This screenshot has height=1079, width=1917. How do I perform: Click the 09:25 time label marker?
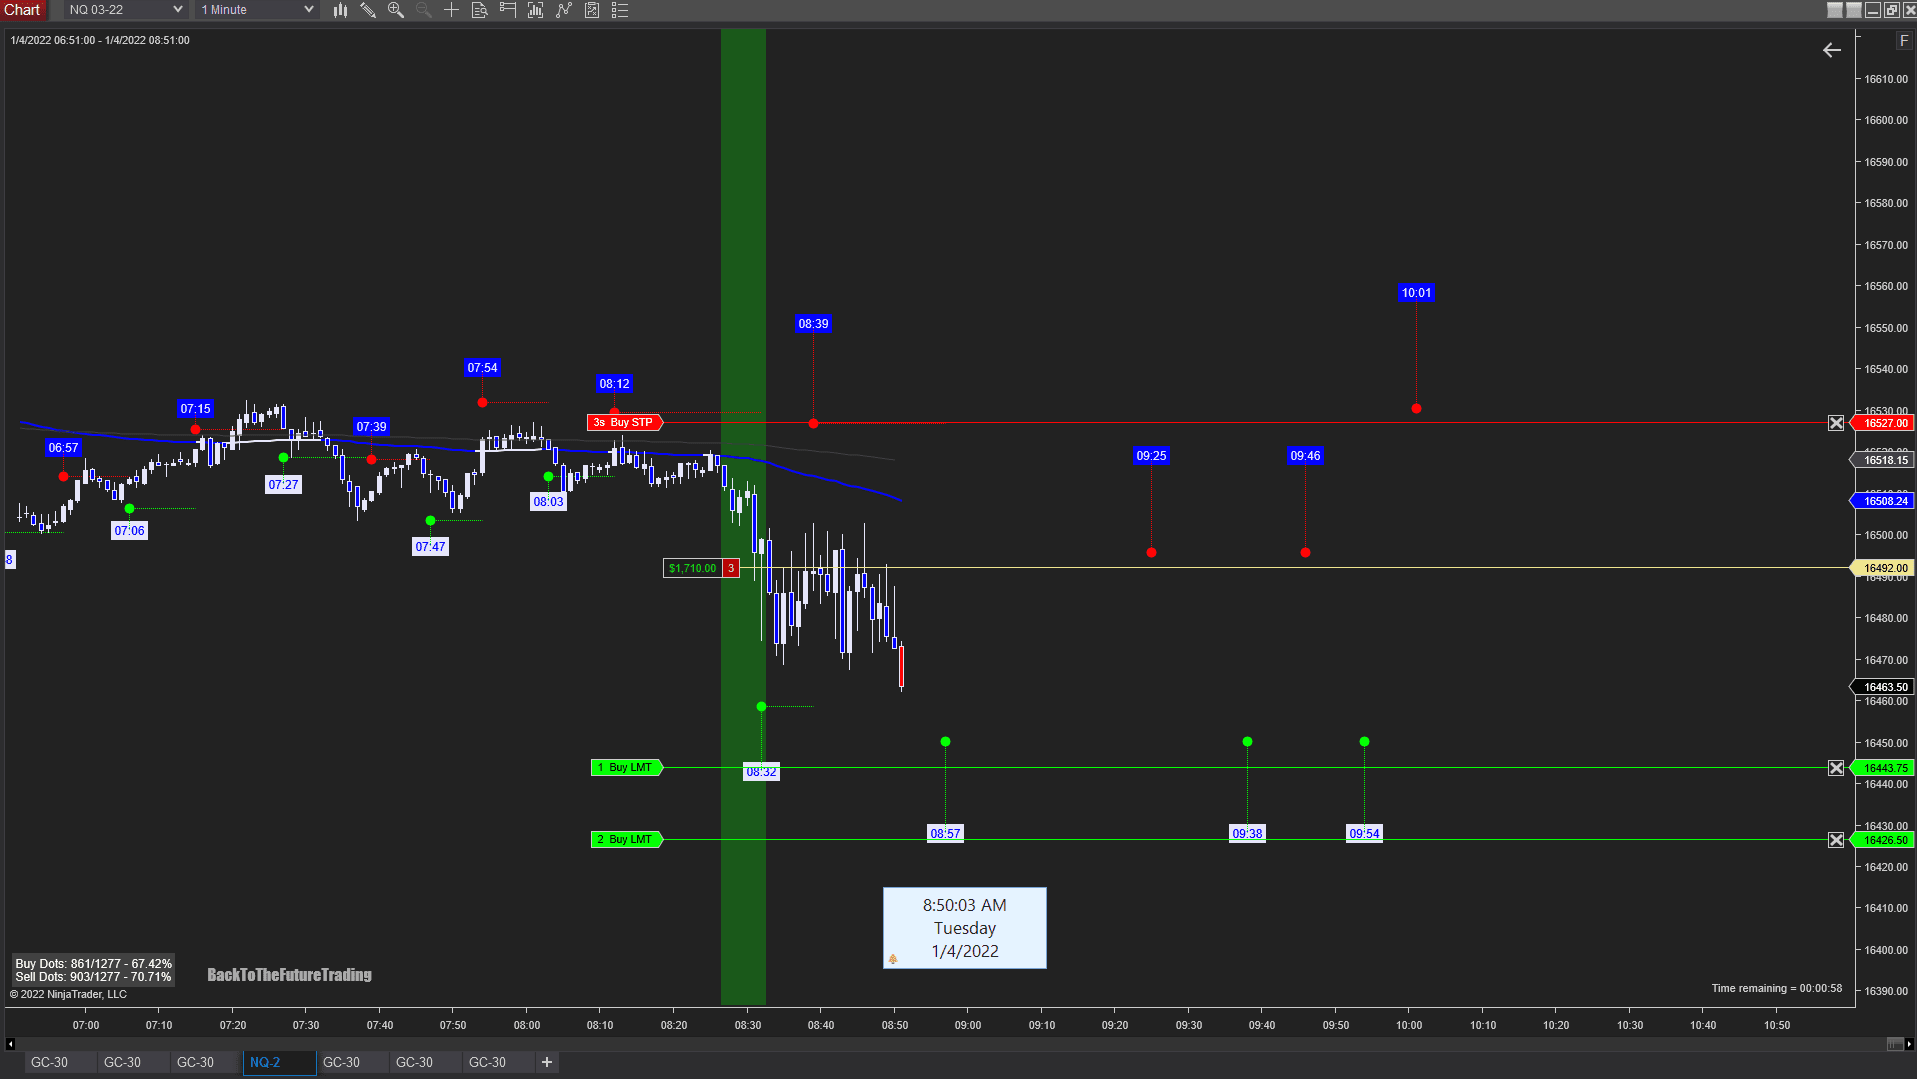tap(1151, 456)
